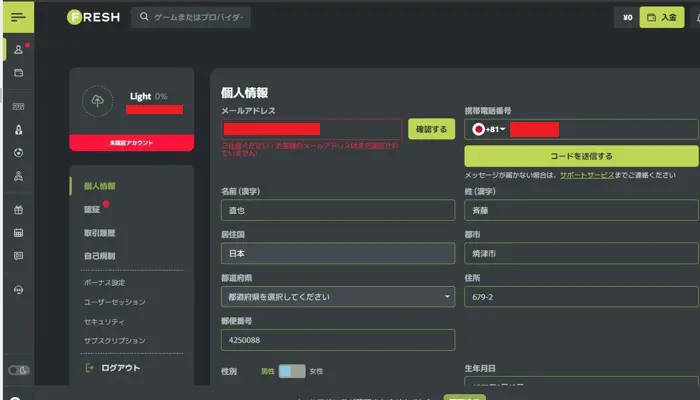Open the news card icon in sidebar
700x400 pixels.
pyautogui.click(x=18, y=256)
